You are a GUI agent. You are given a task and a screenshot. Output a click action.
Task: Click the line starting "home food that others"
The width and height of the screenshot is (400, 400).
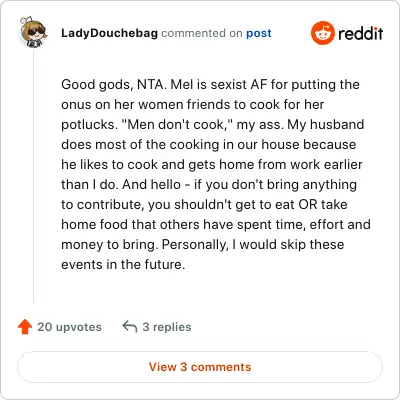click(x=216, y=224)
